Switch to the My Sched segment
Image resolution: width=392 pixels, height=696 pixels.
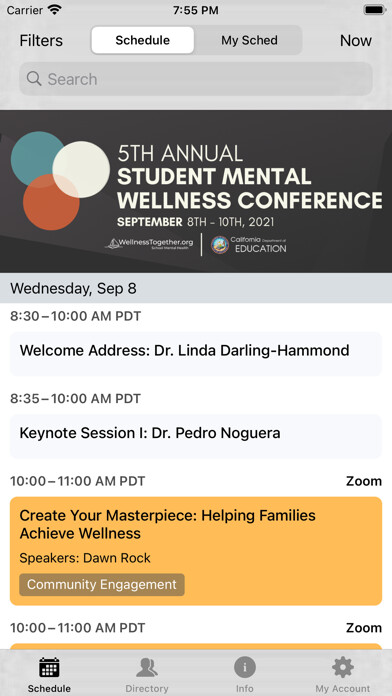(249, 40)
